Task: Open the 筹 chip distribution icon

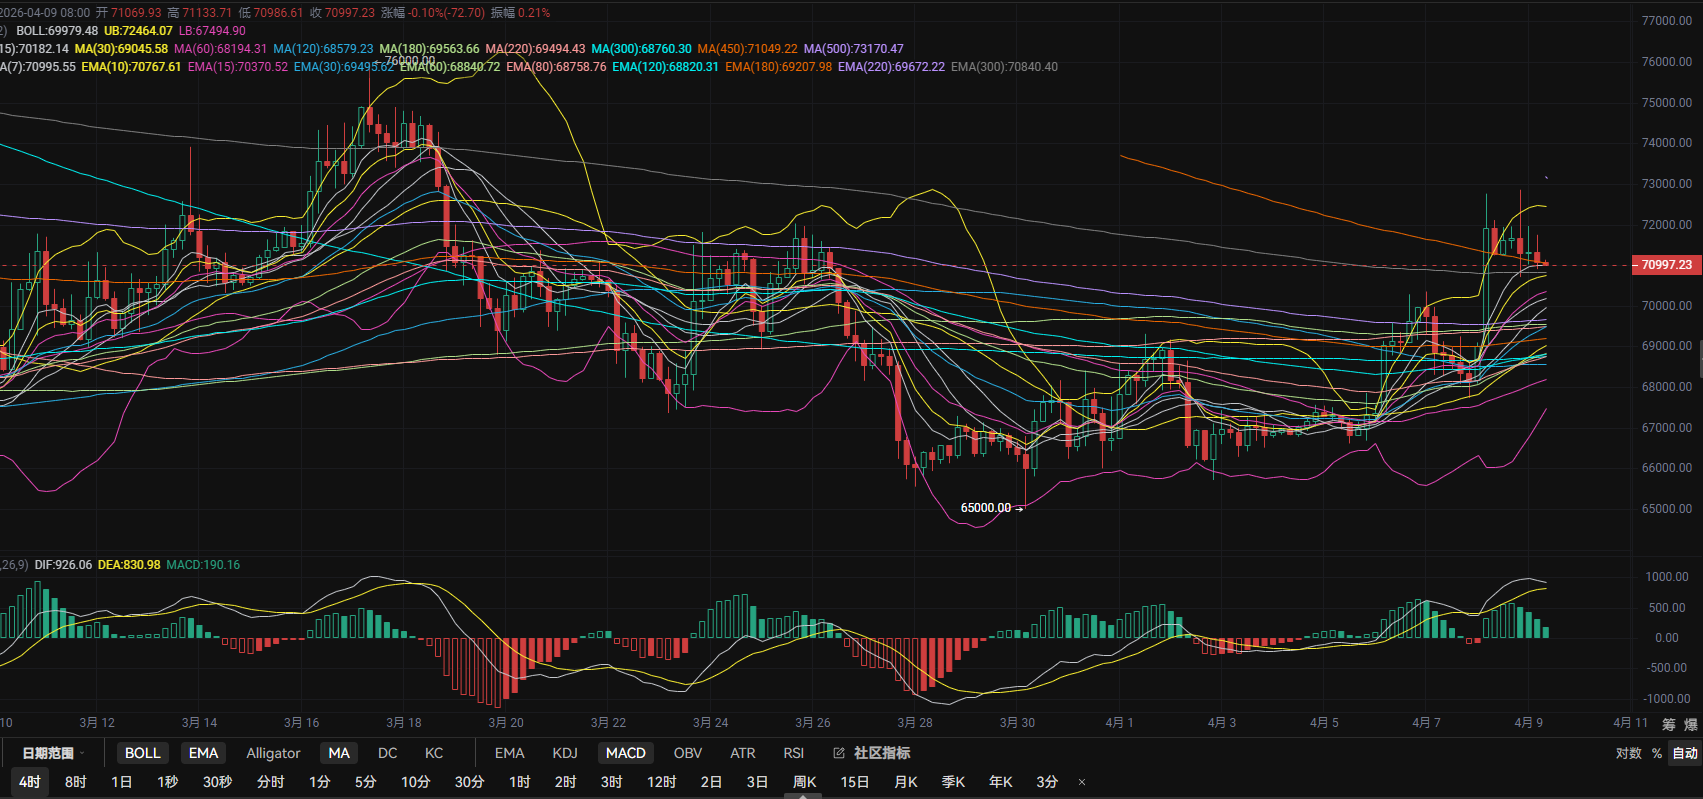Action: click(1668, 723)
